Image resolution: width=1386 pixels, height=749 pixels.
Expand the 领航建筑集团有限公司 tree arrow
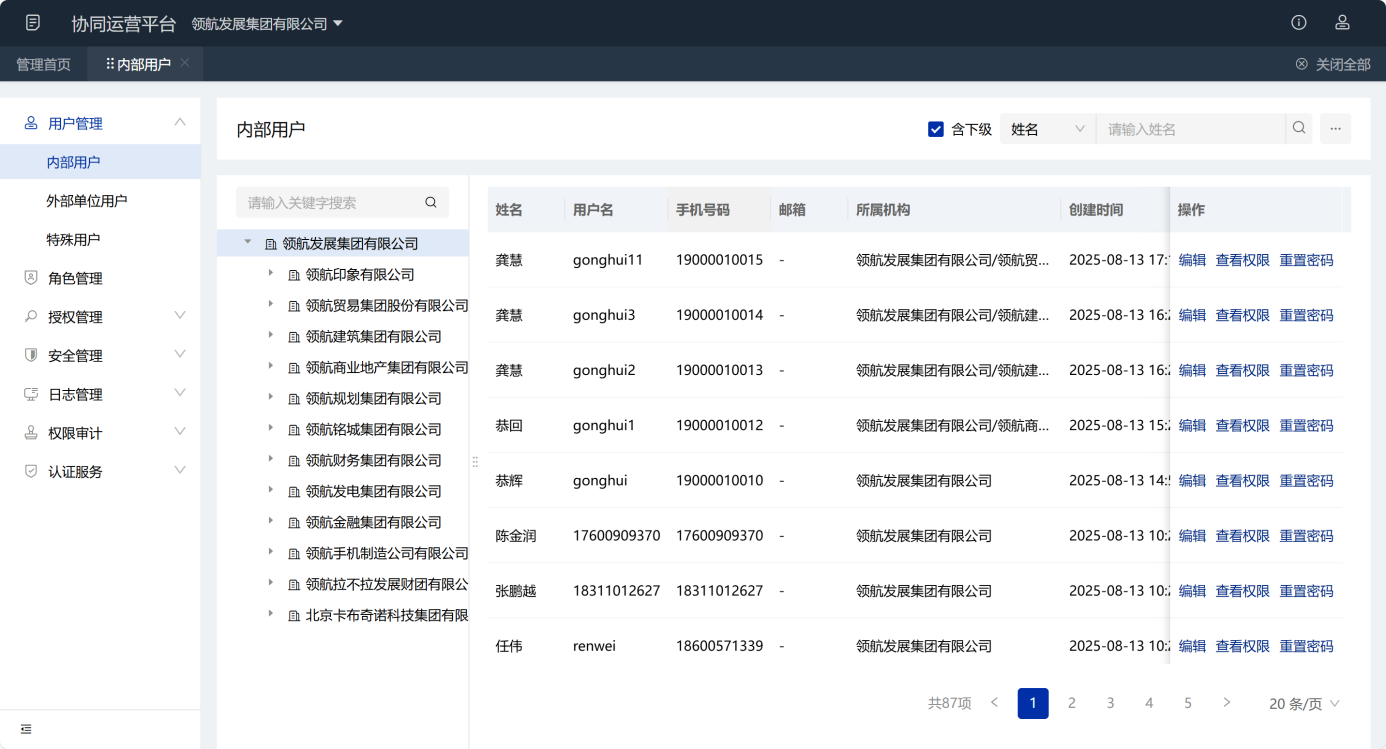click(271, 335)
